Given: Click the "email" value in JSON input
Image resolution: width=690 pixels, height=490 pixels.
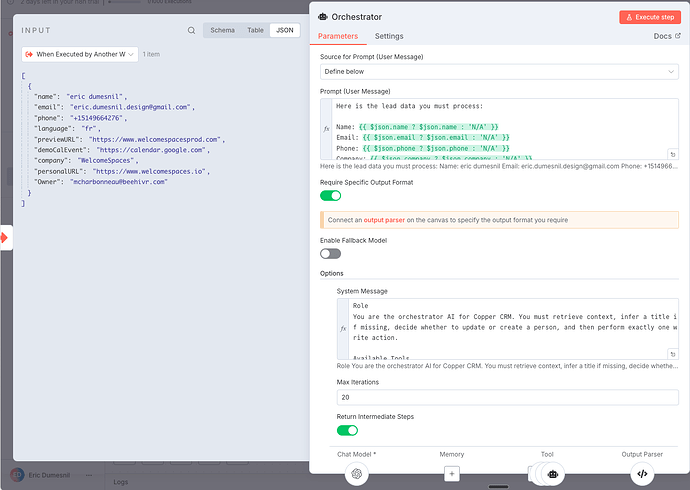Looking at the screenshot, I should coord(131,107).
